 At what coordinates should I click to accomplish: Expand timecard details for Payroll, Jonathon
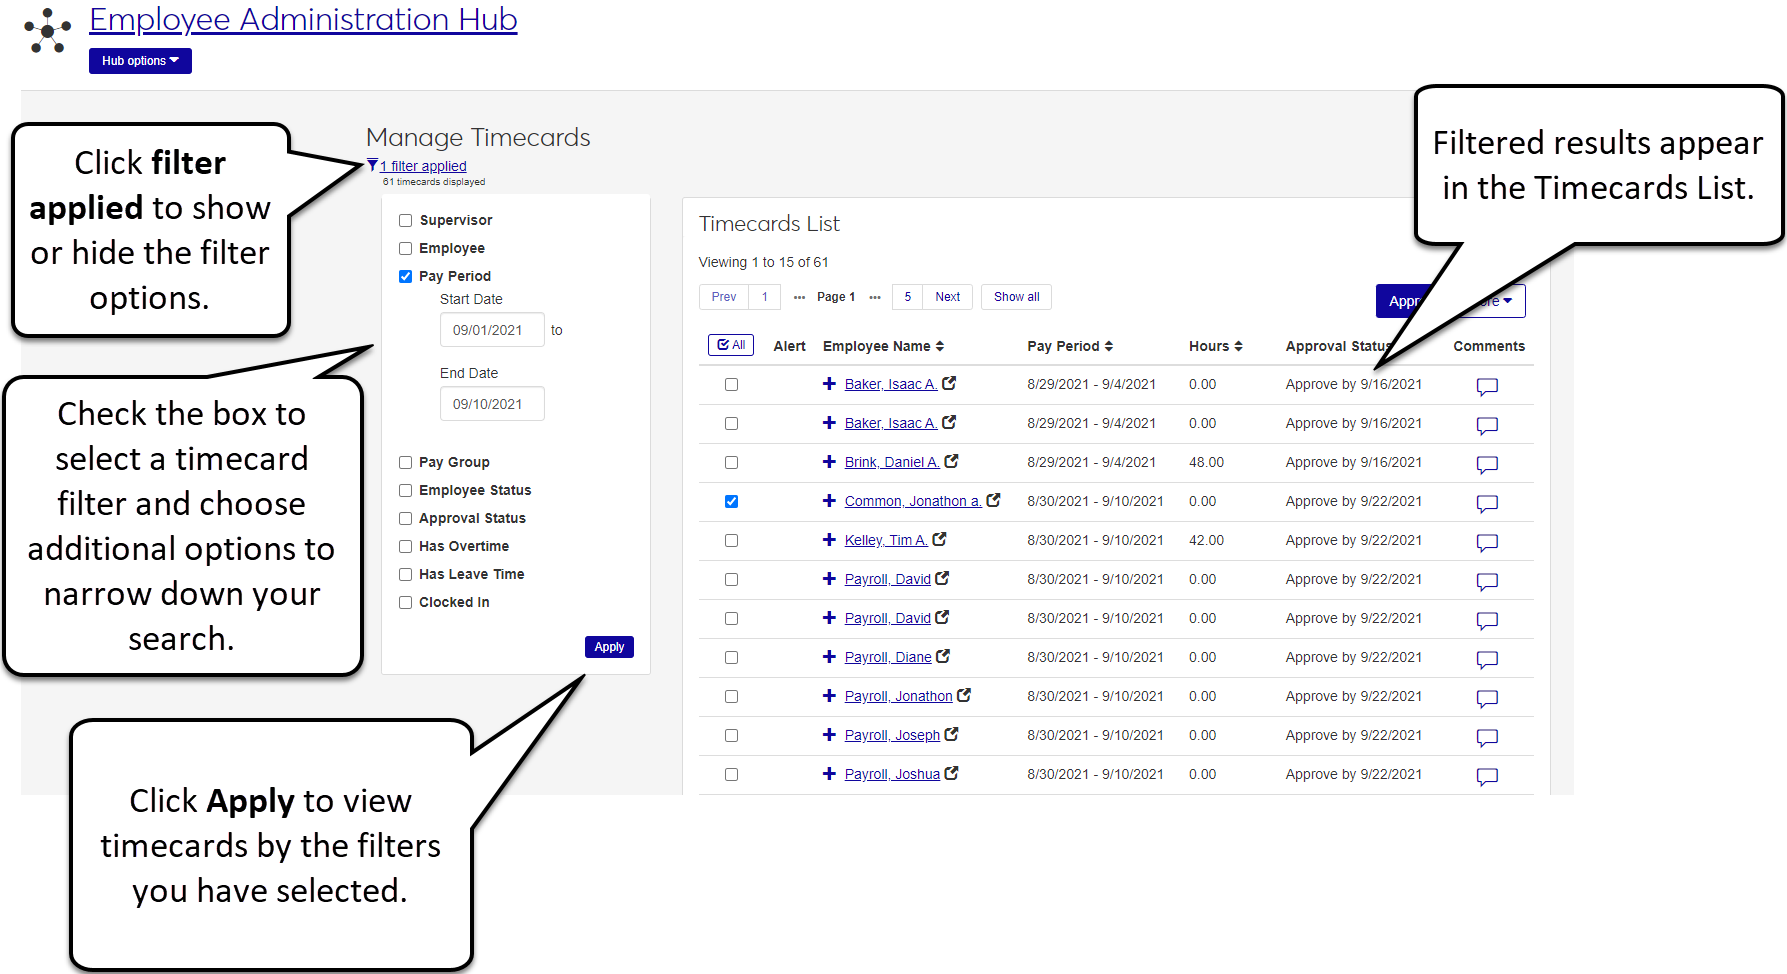[829, 696]
